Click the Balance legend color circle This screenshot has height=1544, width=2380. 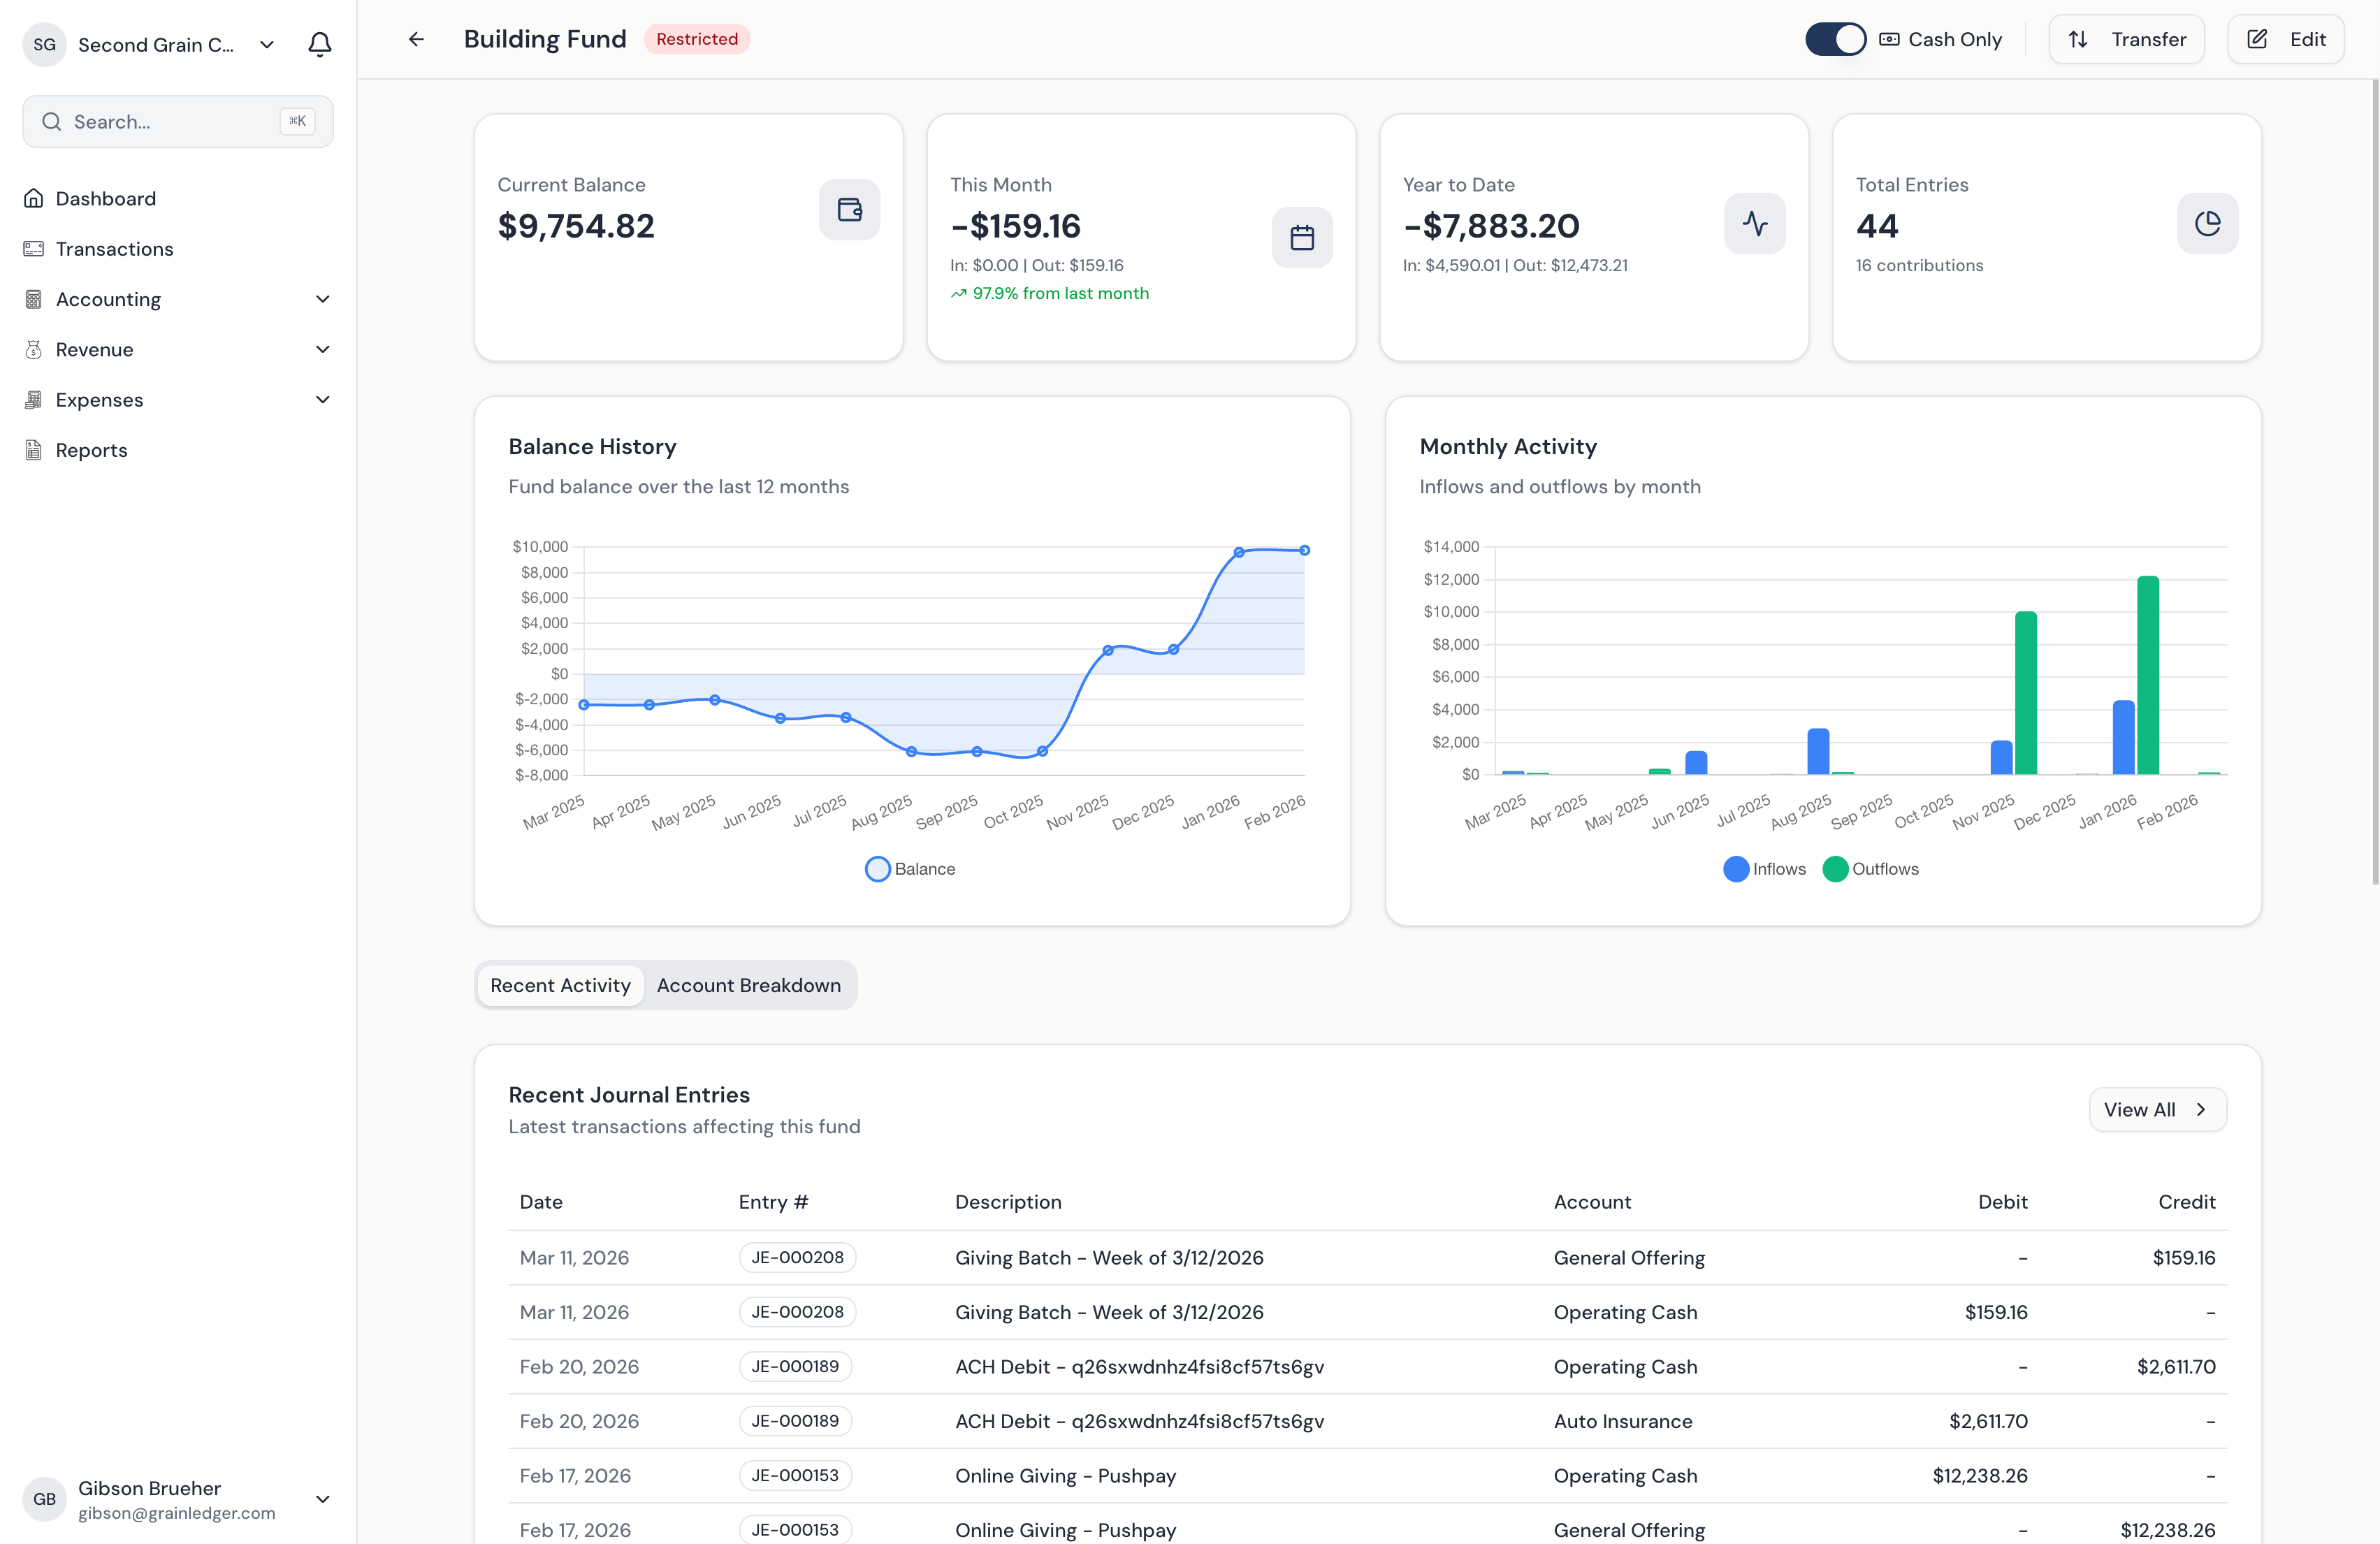click(x=877, y=869)
